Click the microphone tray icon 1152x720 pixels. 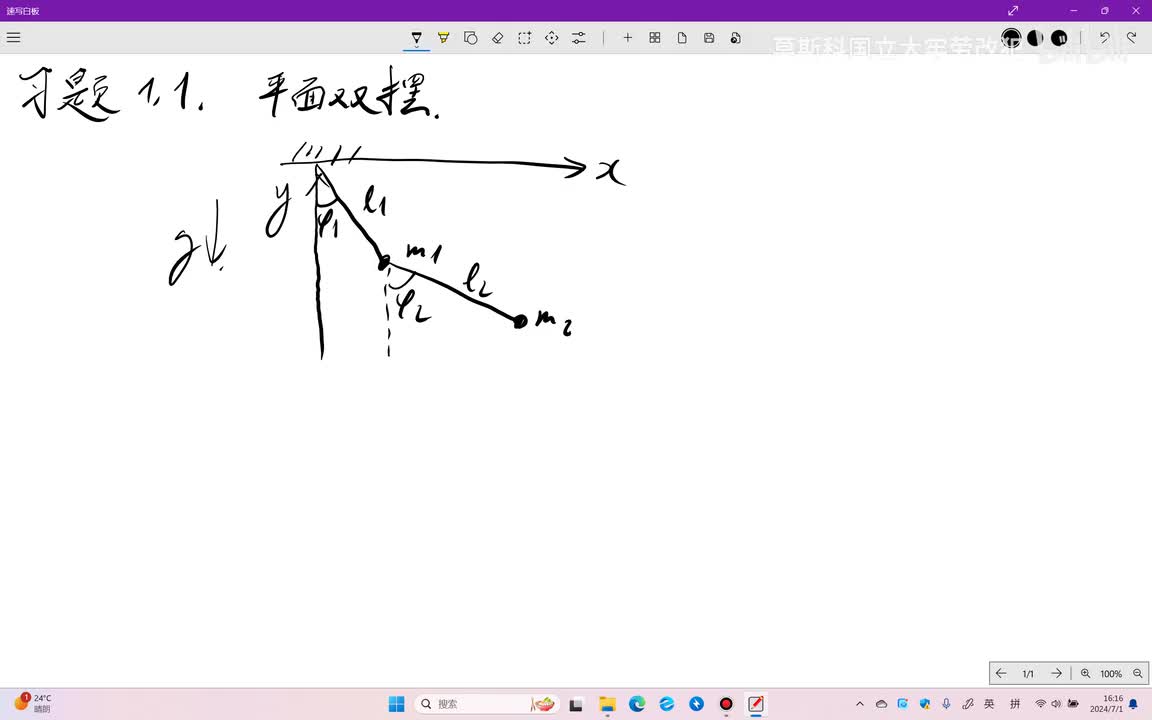pyautogui.click(x=946, y=704)
